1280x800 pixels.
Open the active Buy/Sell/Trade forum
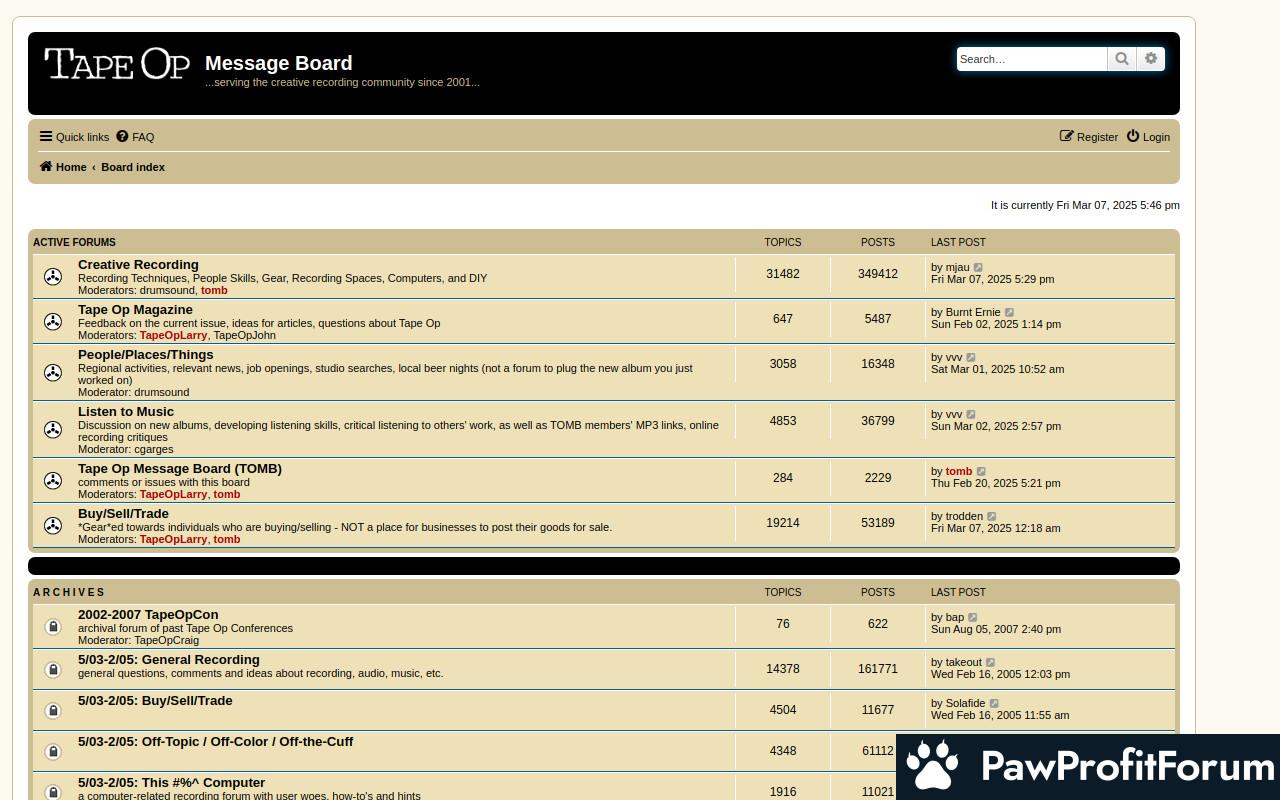click(123, 514)
